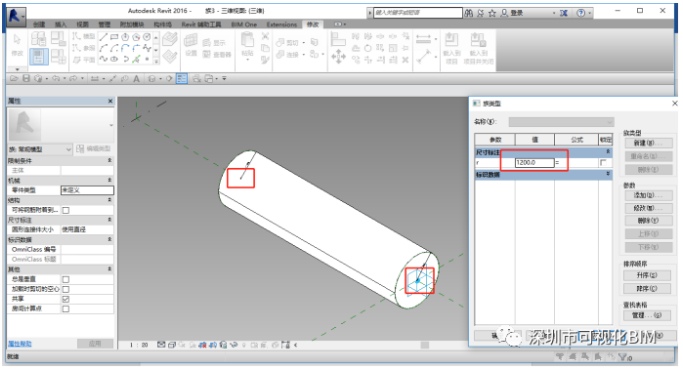683x370 pixels.
Task: Switch to the 修改 ribbon tab
Action: pos(313,24)
